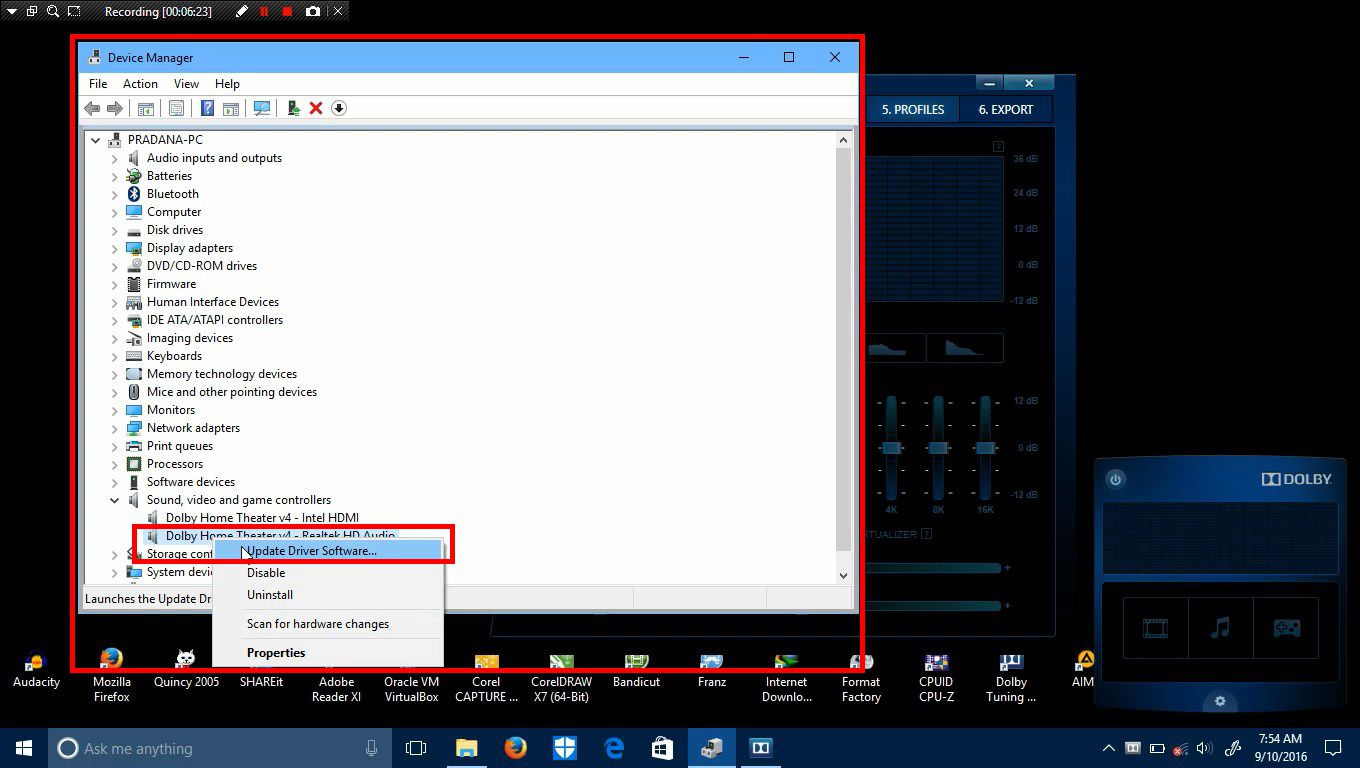Expand the Monitors category

(x=114, y=410)
